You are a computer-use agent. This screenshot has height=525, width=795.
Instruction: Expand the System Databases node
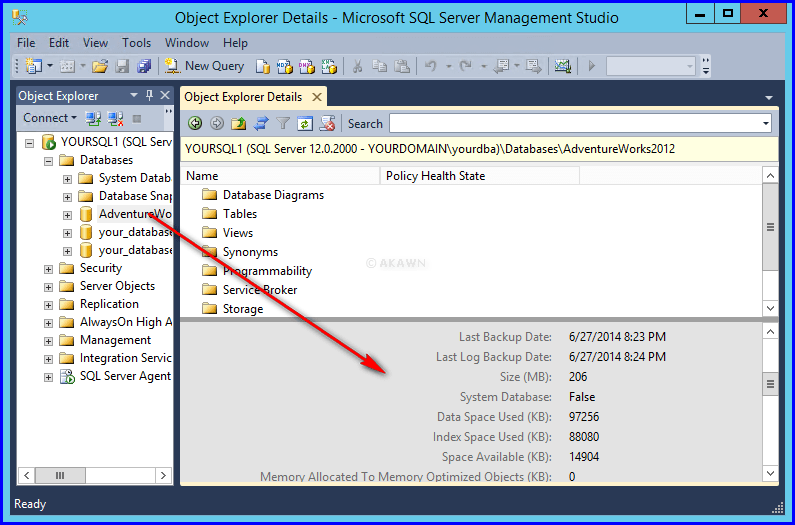click(67, 179)
